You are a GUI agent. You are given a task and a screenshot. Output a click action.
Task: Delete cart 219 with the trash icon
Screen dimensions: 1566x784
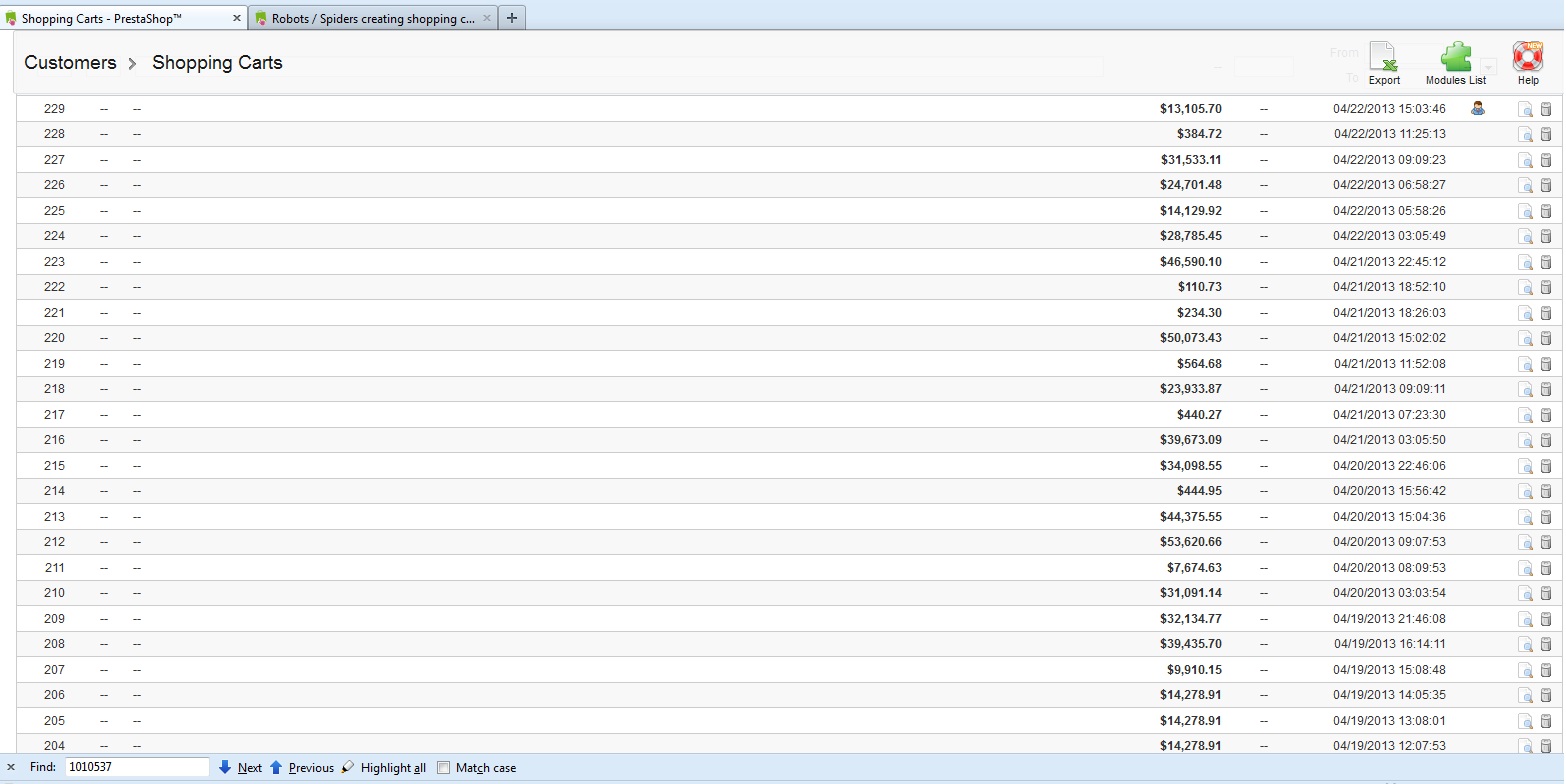click(1546, 364)
